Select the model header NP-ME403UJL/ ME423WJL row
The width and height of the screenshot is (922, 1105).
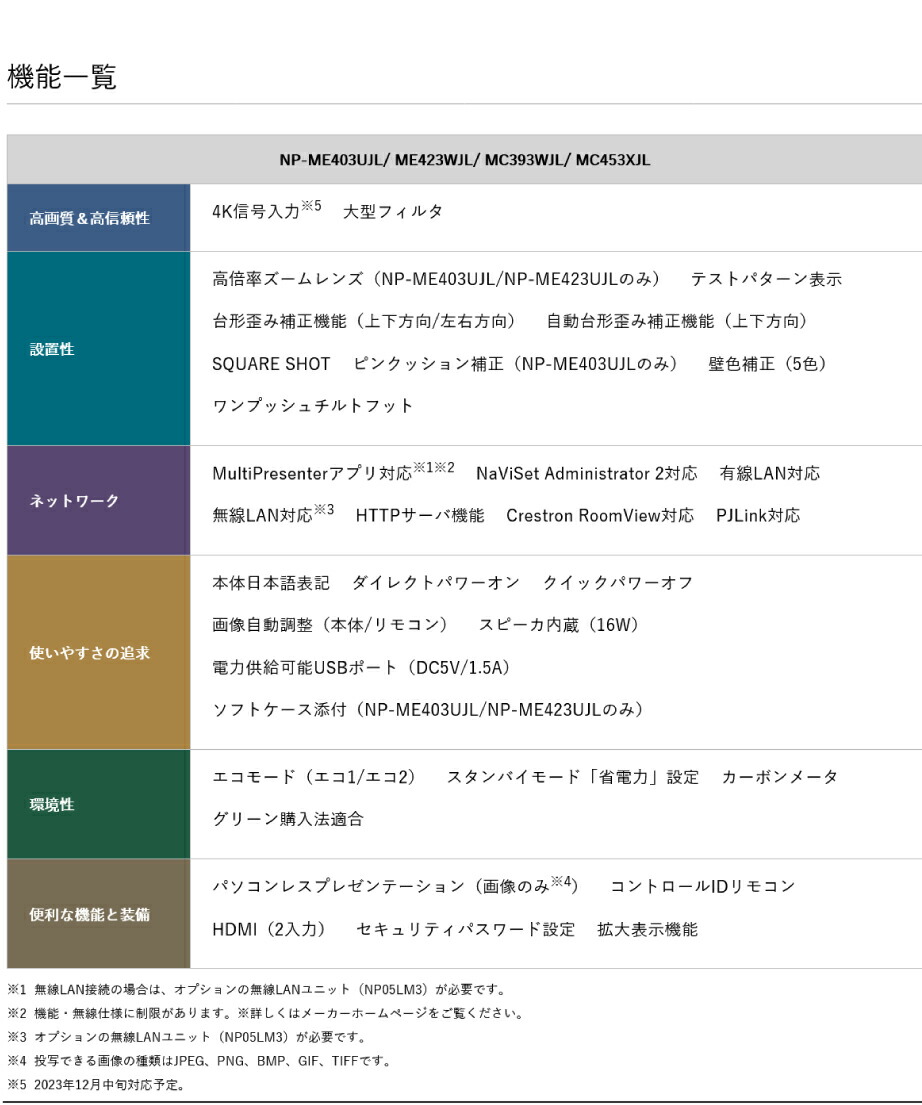pyautogui.click(x=465, y=159)
